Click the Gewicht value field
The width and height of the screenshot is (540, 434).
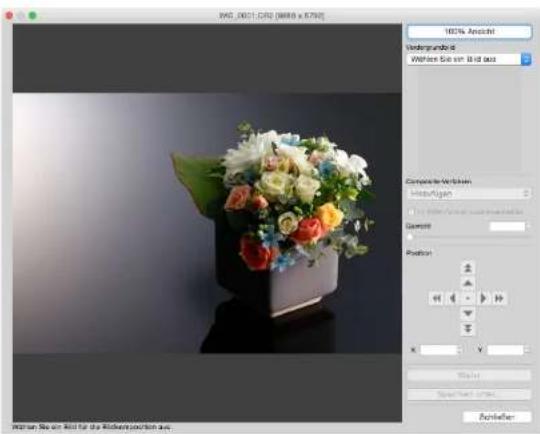coord(507,226)
